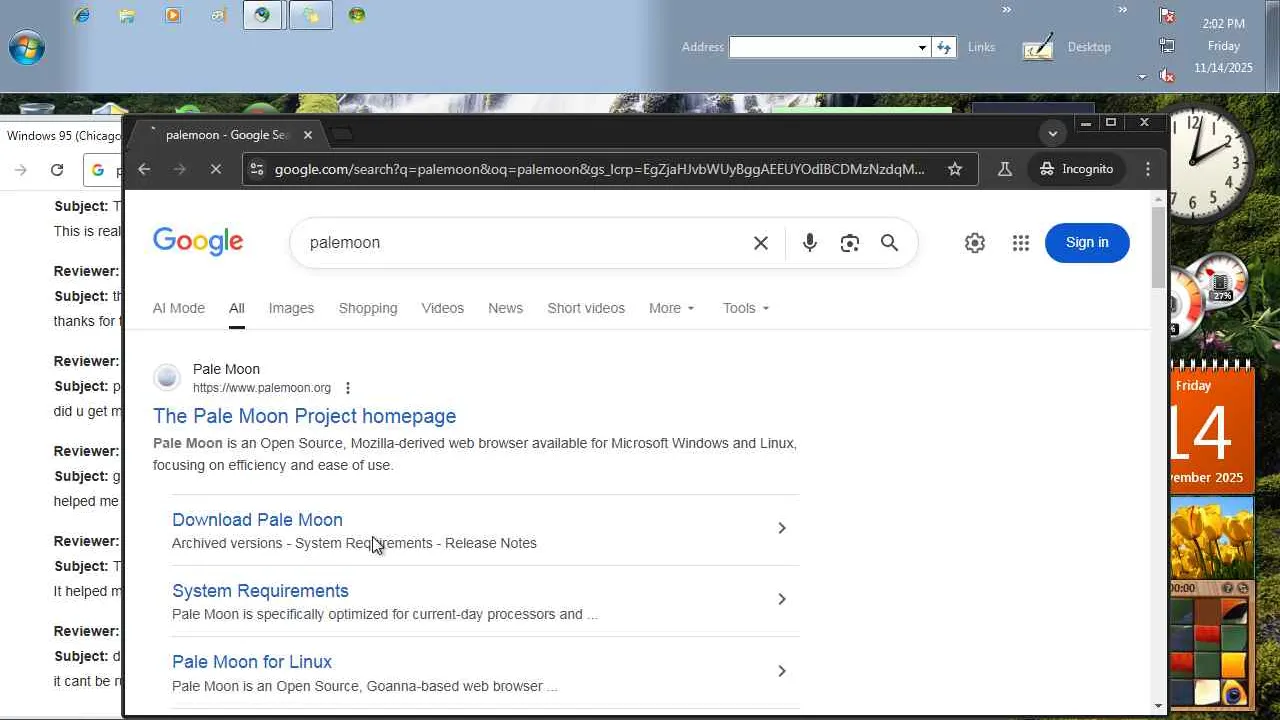Go back in the Incognito Chrome window
1280x720 pixels.
pyautogui.click(x=144, y=169)
